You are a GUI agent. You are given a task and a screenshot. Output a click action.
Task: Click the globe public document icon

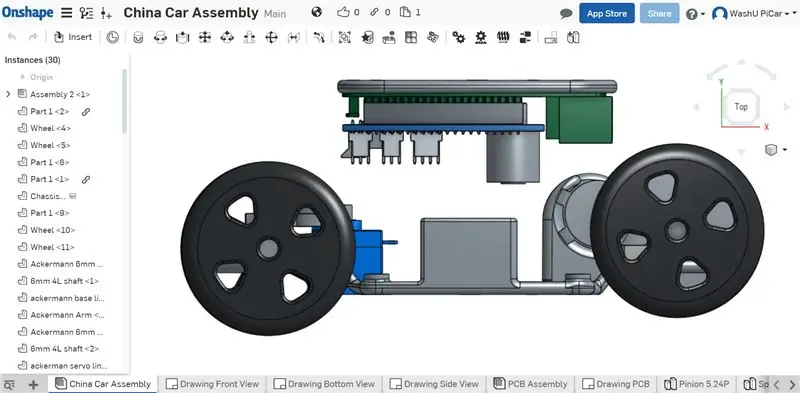[x=317, y=12]
